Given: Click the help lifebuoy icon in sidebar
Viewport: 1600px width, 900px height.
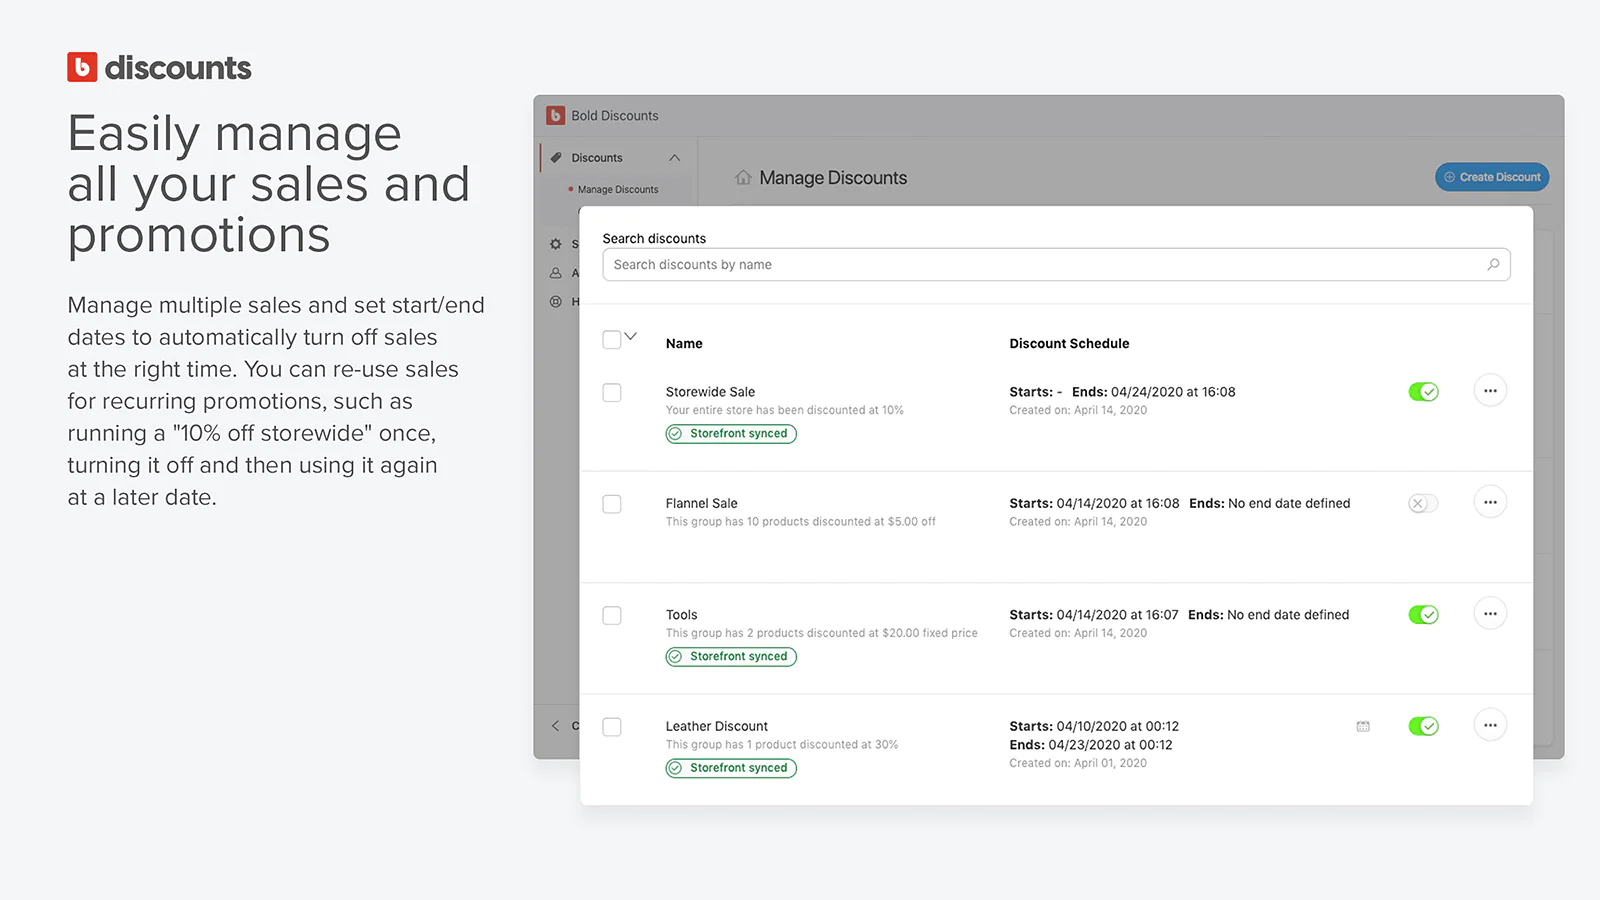Looking at the screenshot, I should click(x=556, y=302).
